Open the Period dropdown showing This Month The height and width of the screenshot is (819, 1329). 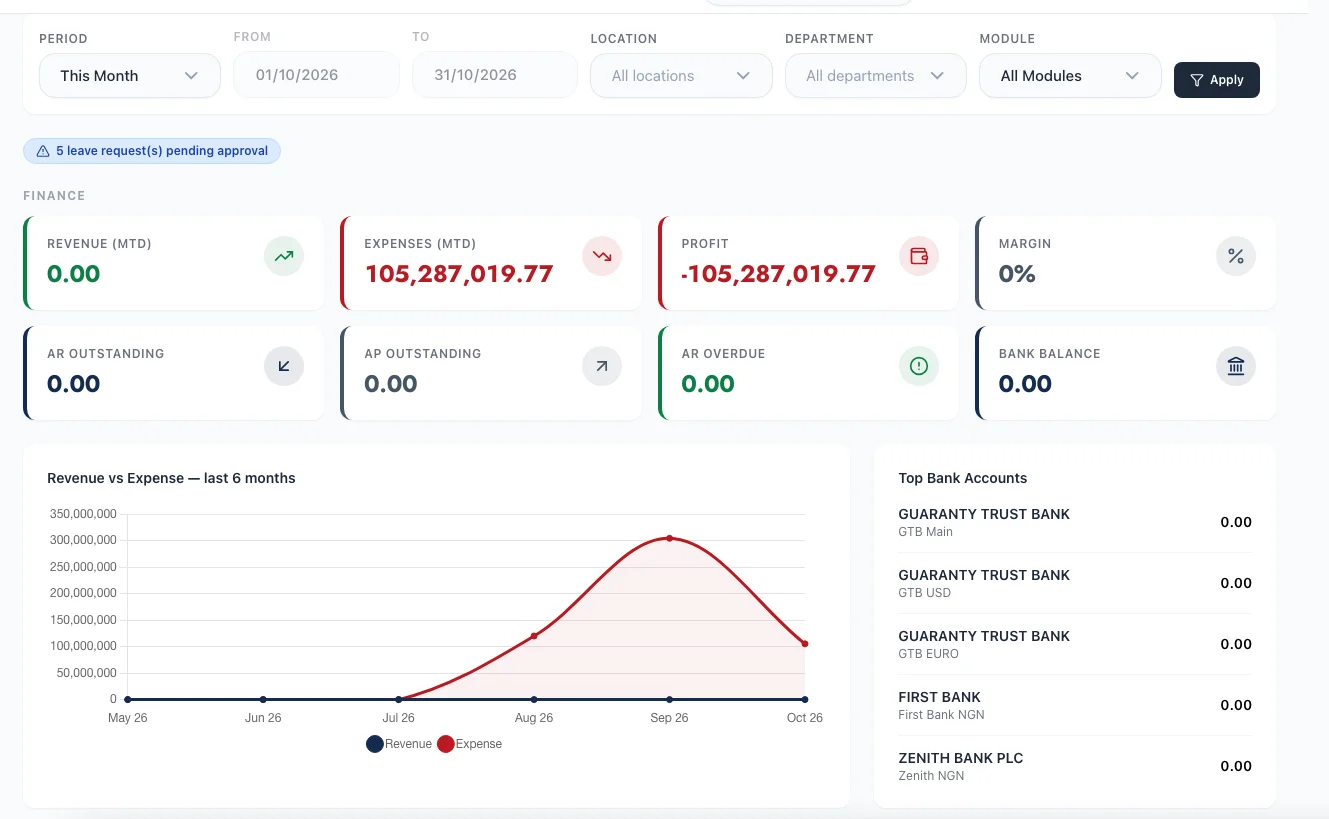(130, 76)
